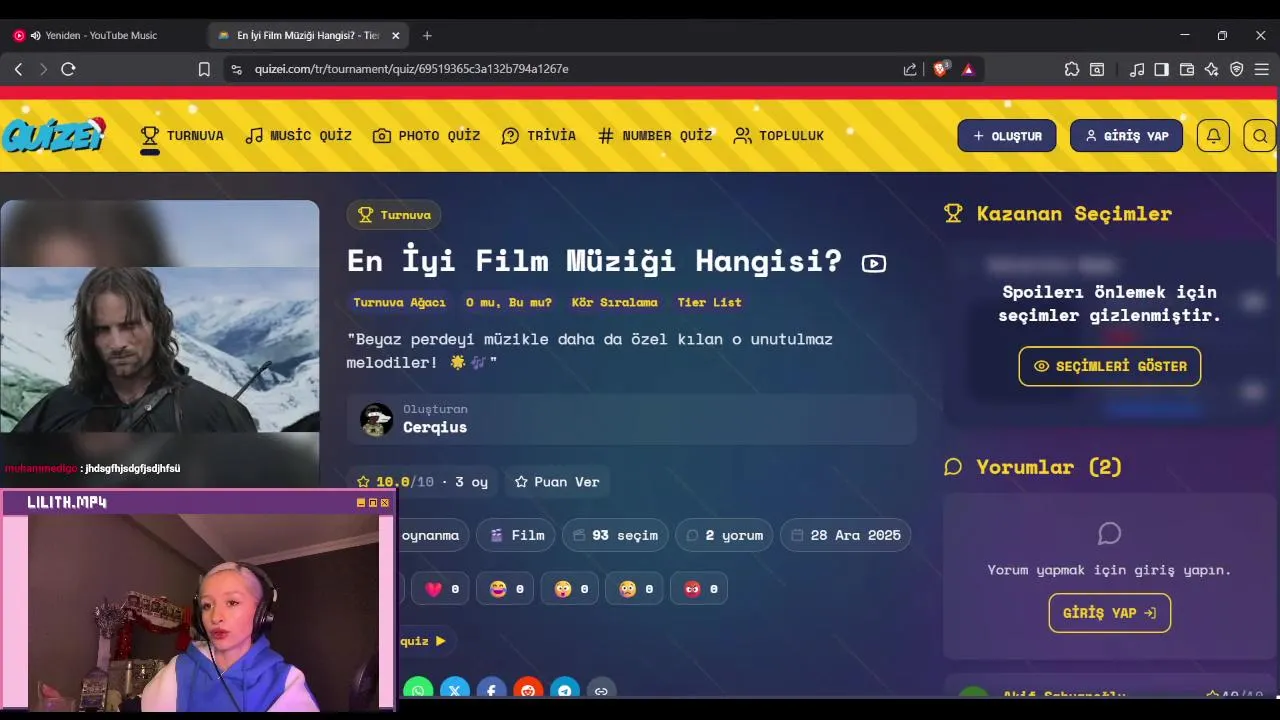Open media control music note icon
This screenshot has width=1280, height=720.
pos(1137,69)
